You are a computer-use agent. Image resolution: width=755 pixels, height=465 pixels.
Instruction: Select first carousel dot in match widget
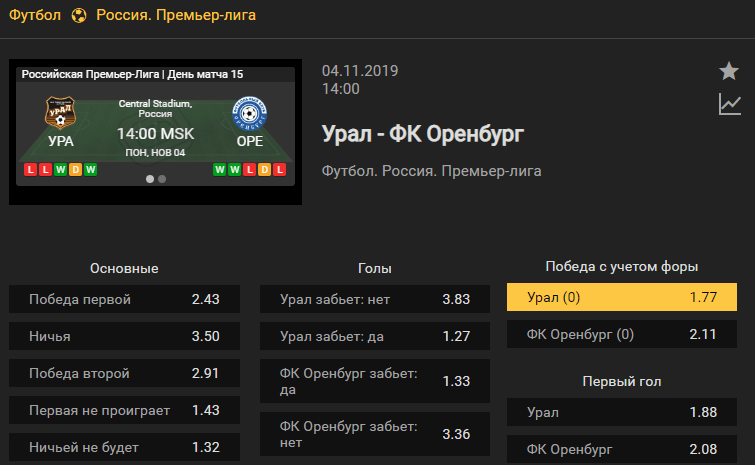click(150, 179)
